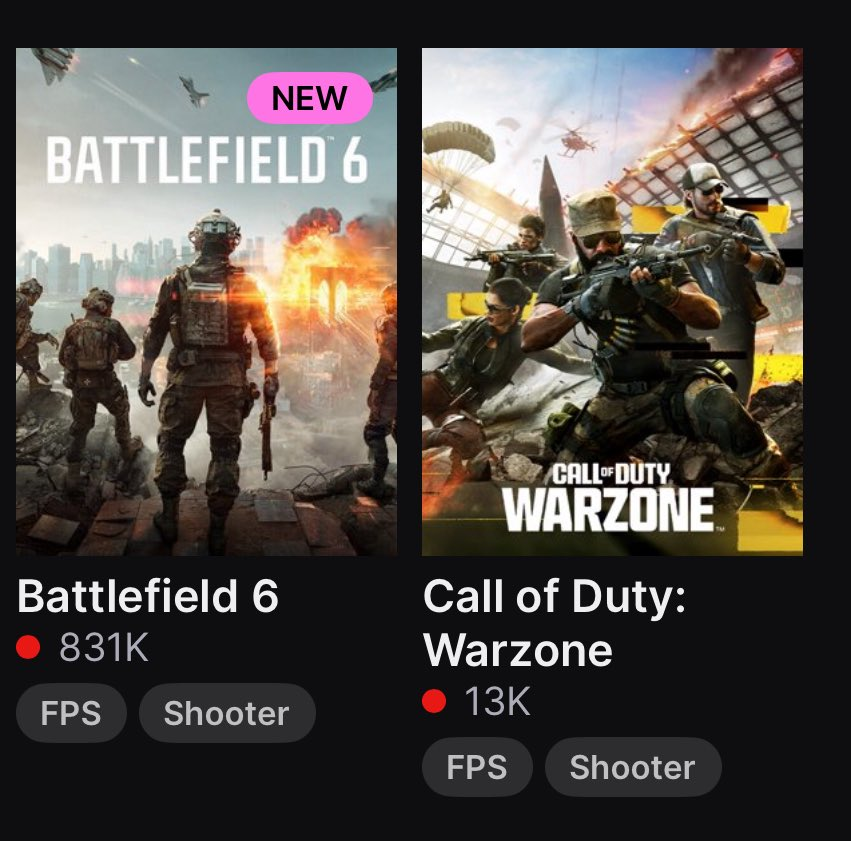The image size is (851, 841).
Task: Select the Shooter tag under Battlefield 6
Action: 227,713
